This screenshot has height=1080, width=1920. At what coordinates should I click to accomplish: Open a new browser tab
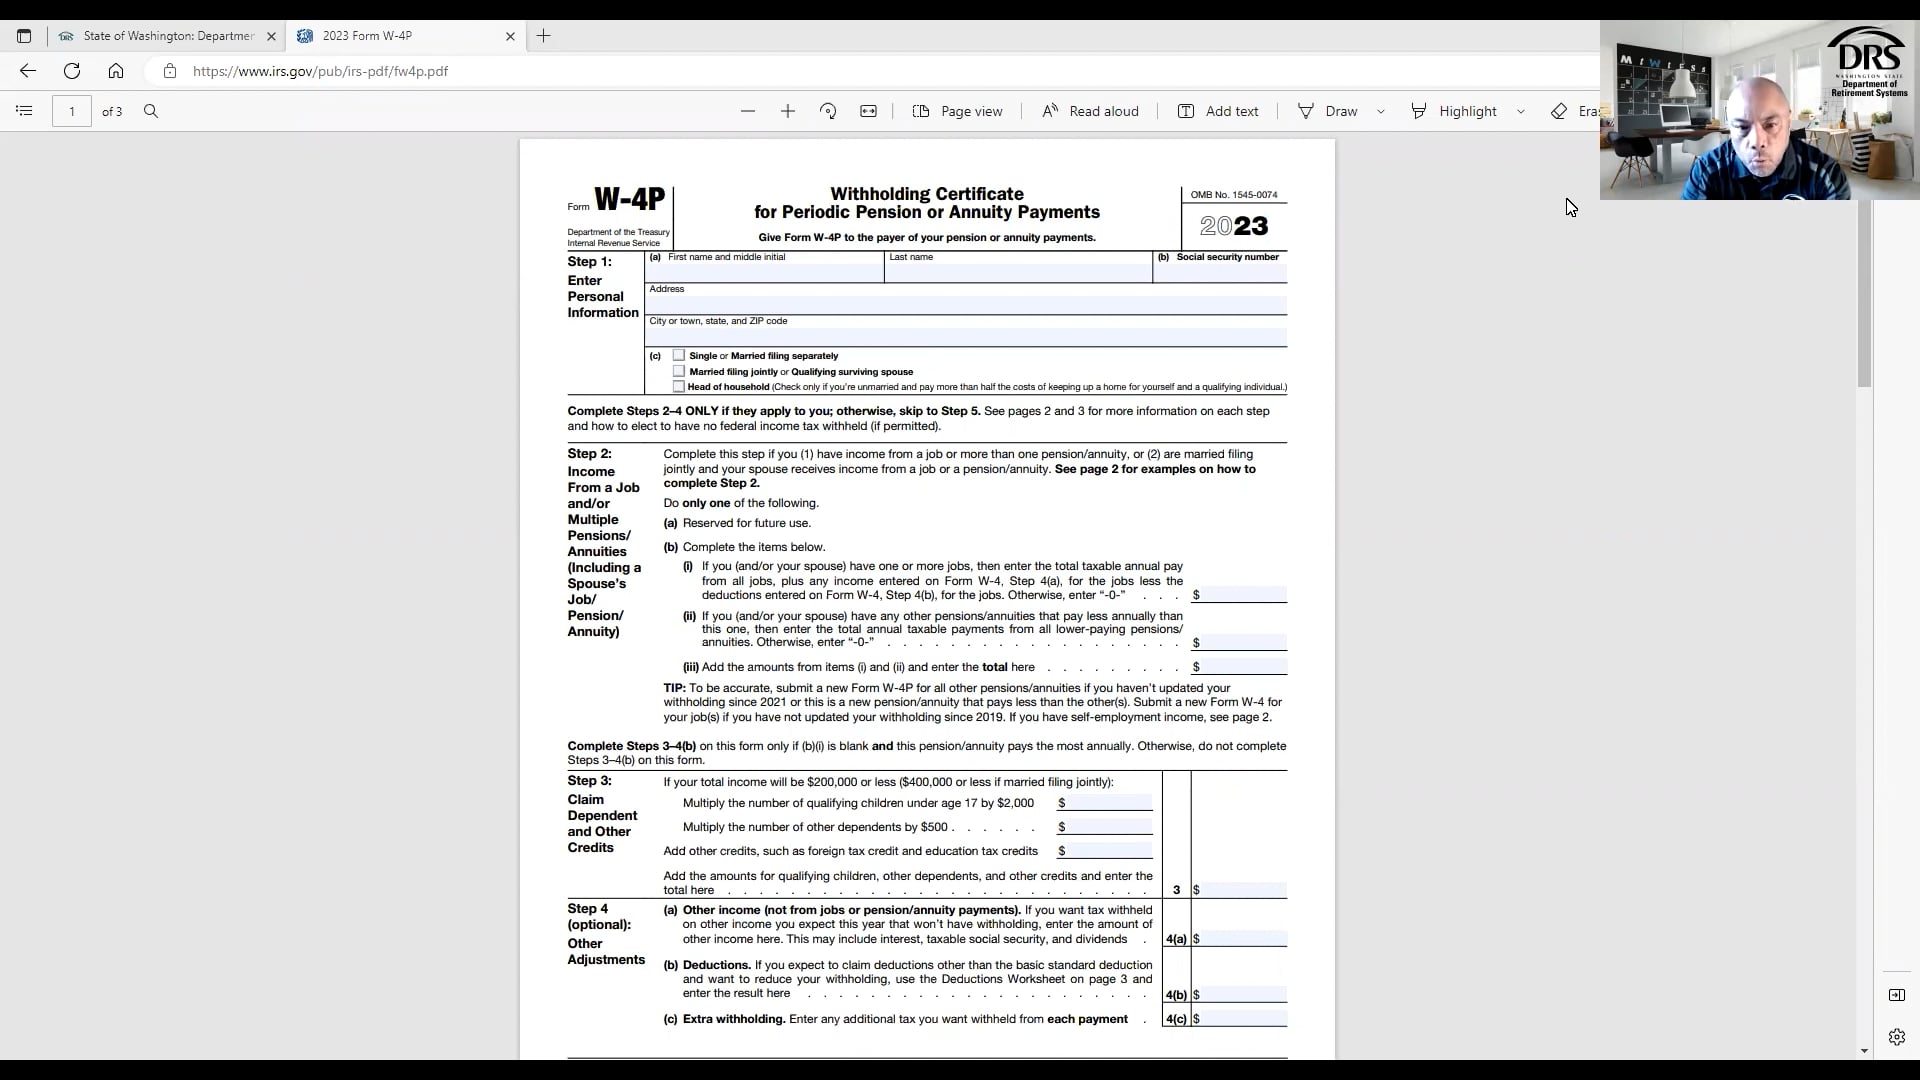click(544, 36)
